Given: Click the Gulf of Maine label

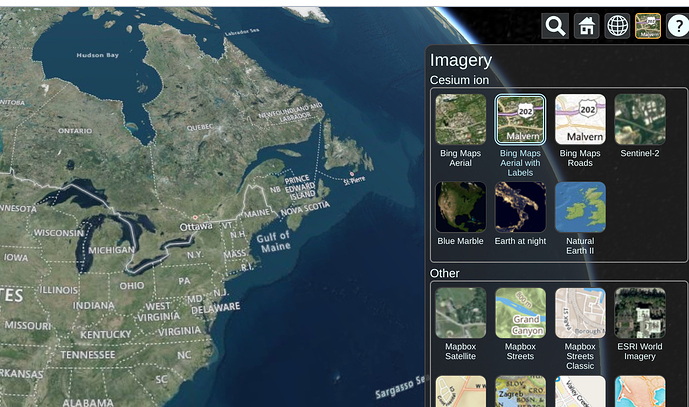Looking at the screenshot, I should (274, 242).
